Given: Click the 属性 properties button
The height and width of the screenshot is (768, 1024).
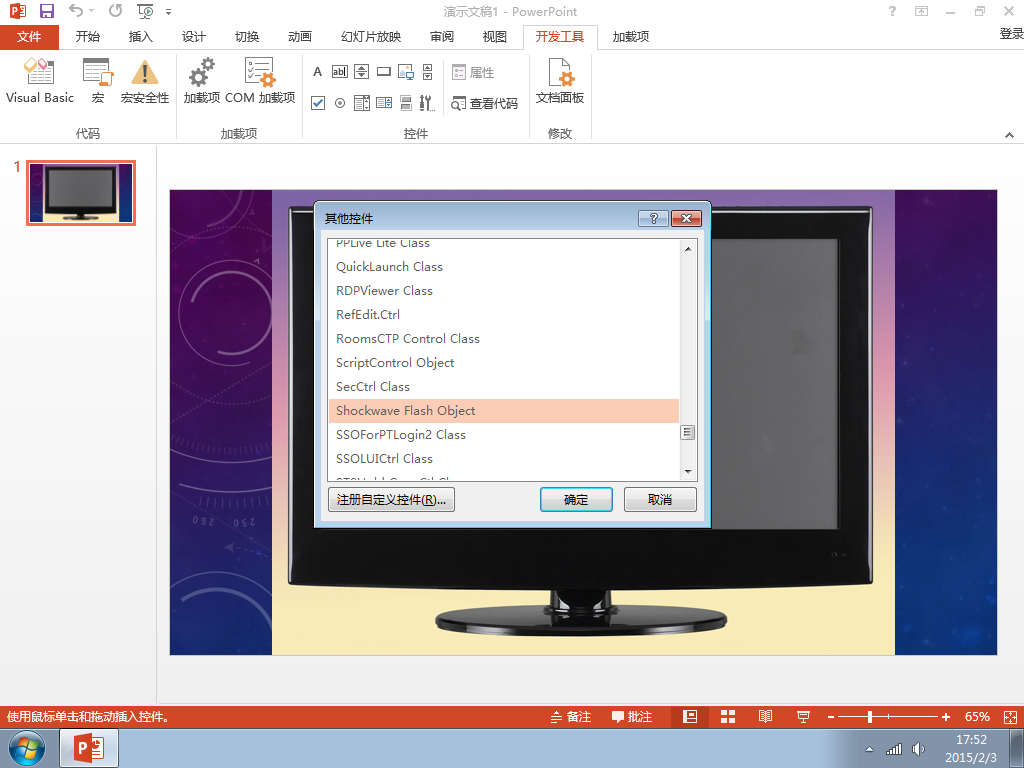Looking at the screenshot, I should 473,72.
